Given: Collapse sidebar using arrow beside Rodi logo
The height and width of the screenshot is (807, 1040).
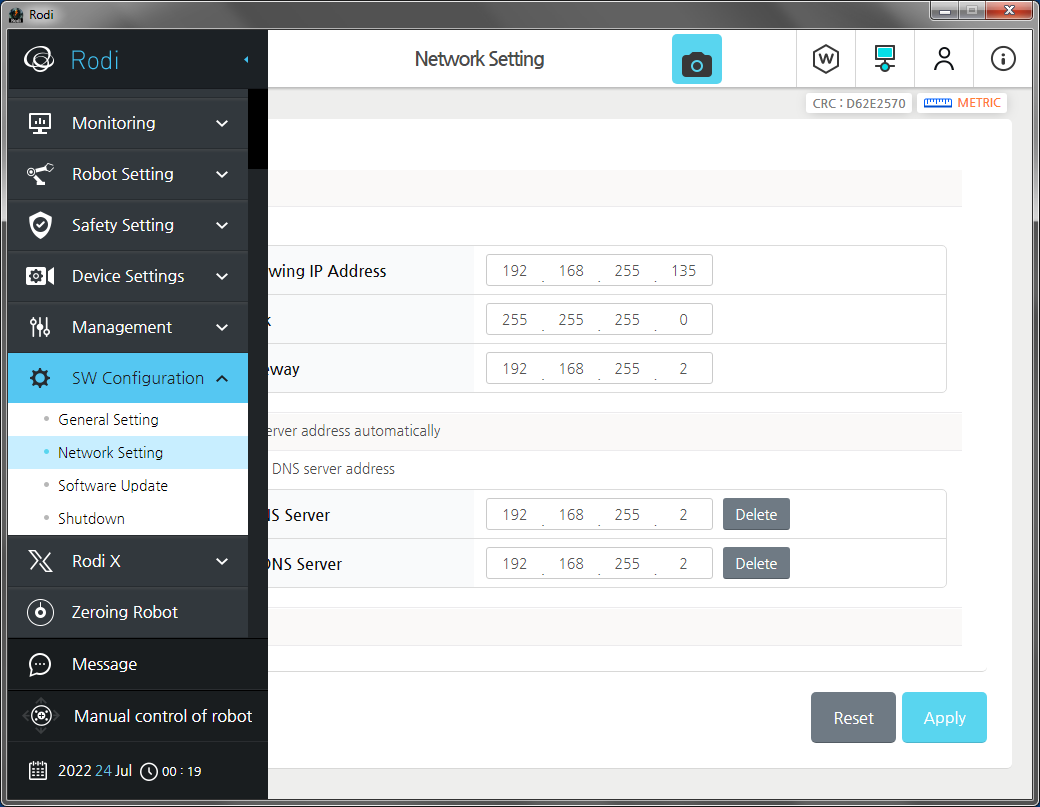Looking at the screenshot, I should pyautogui.click(x=246, y=60).
